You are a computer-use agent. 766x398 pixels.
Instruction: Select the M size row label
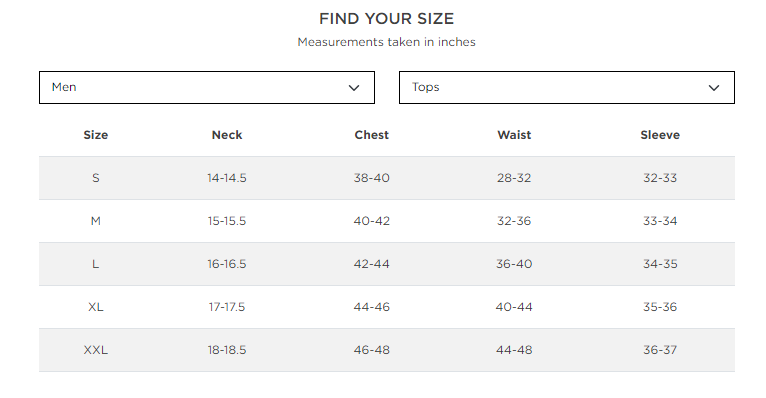point(96,221)
